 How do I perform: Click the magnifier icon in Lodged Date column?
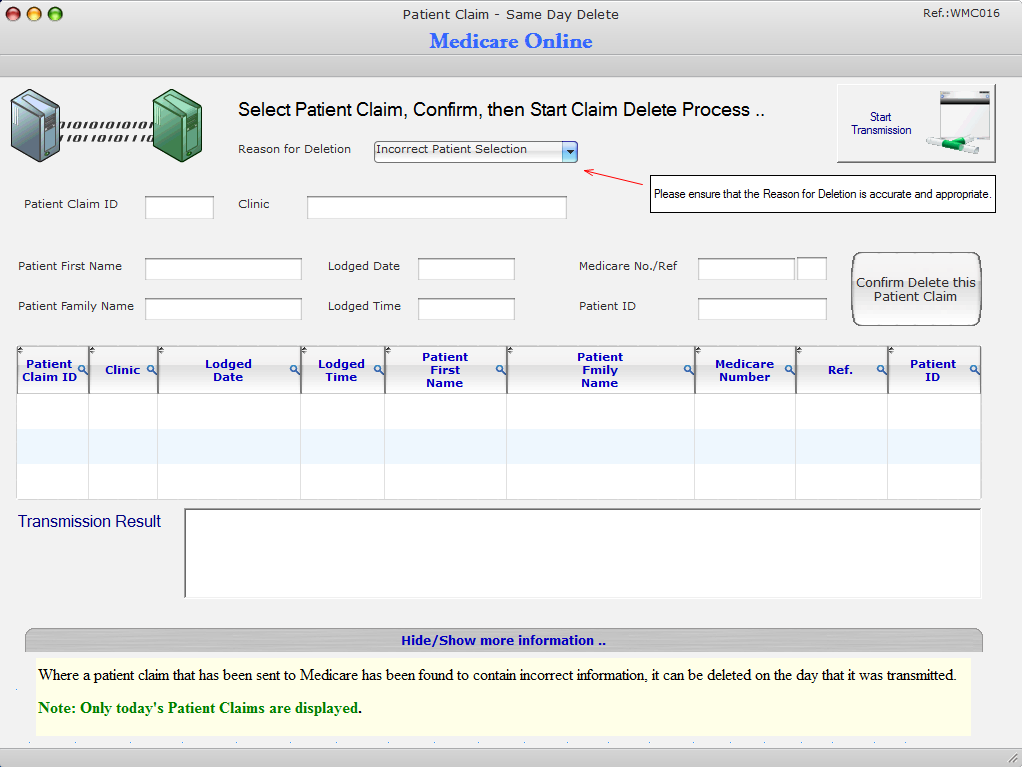(295, 369)
